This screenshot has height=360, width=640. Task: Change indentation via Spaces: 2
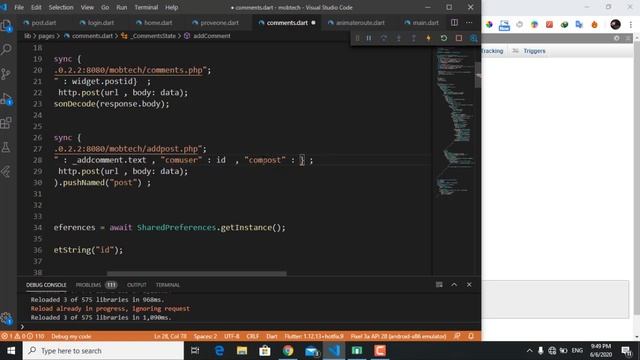(205, 336)
